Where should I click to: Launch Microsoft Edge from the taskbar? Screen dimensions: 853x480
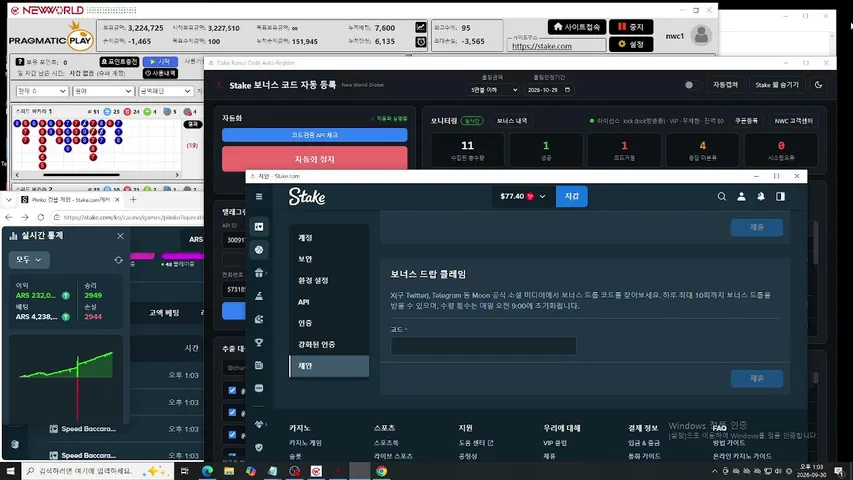pyautogui.click(x=207, y=471)
